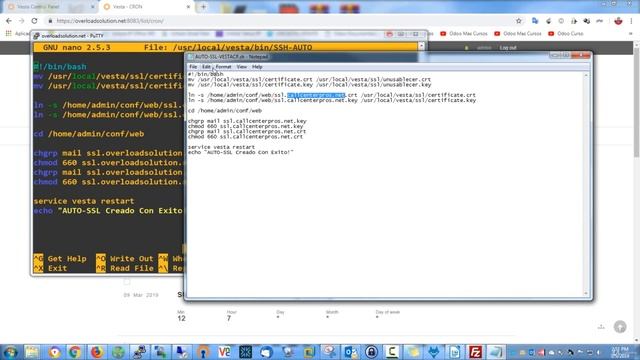640x360 pixels.
Task: Click the Chrome address bar URL
Action: point(110,21)
